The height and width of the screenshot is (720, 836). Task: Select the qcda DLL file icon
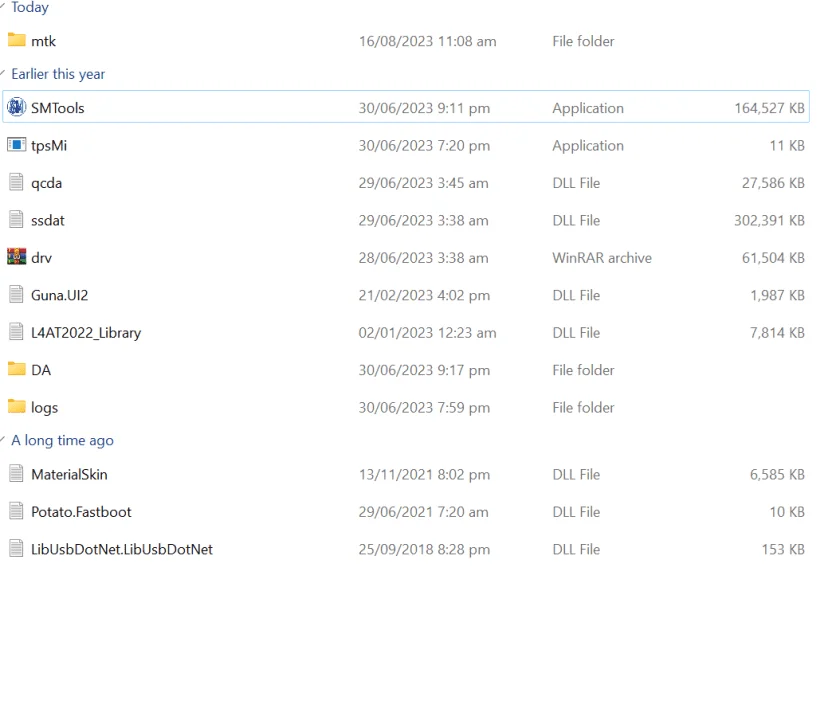[17, 182]
